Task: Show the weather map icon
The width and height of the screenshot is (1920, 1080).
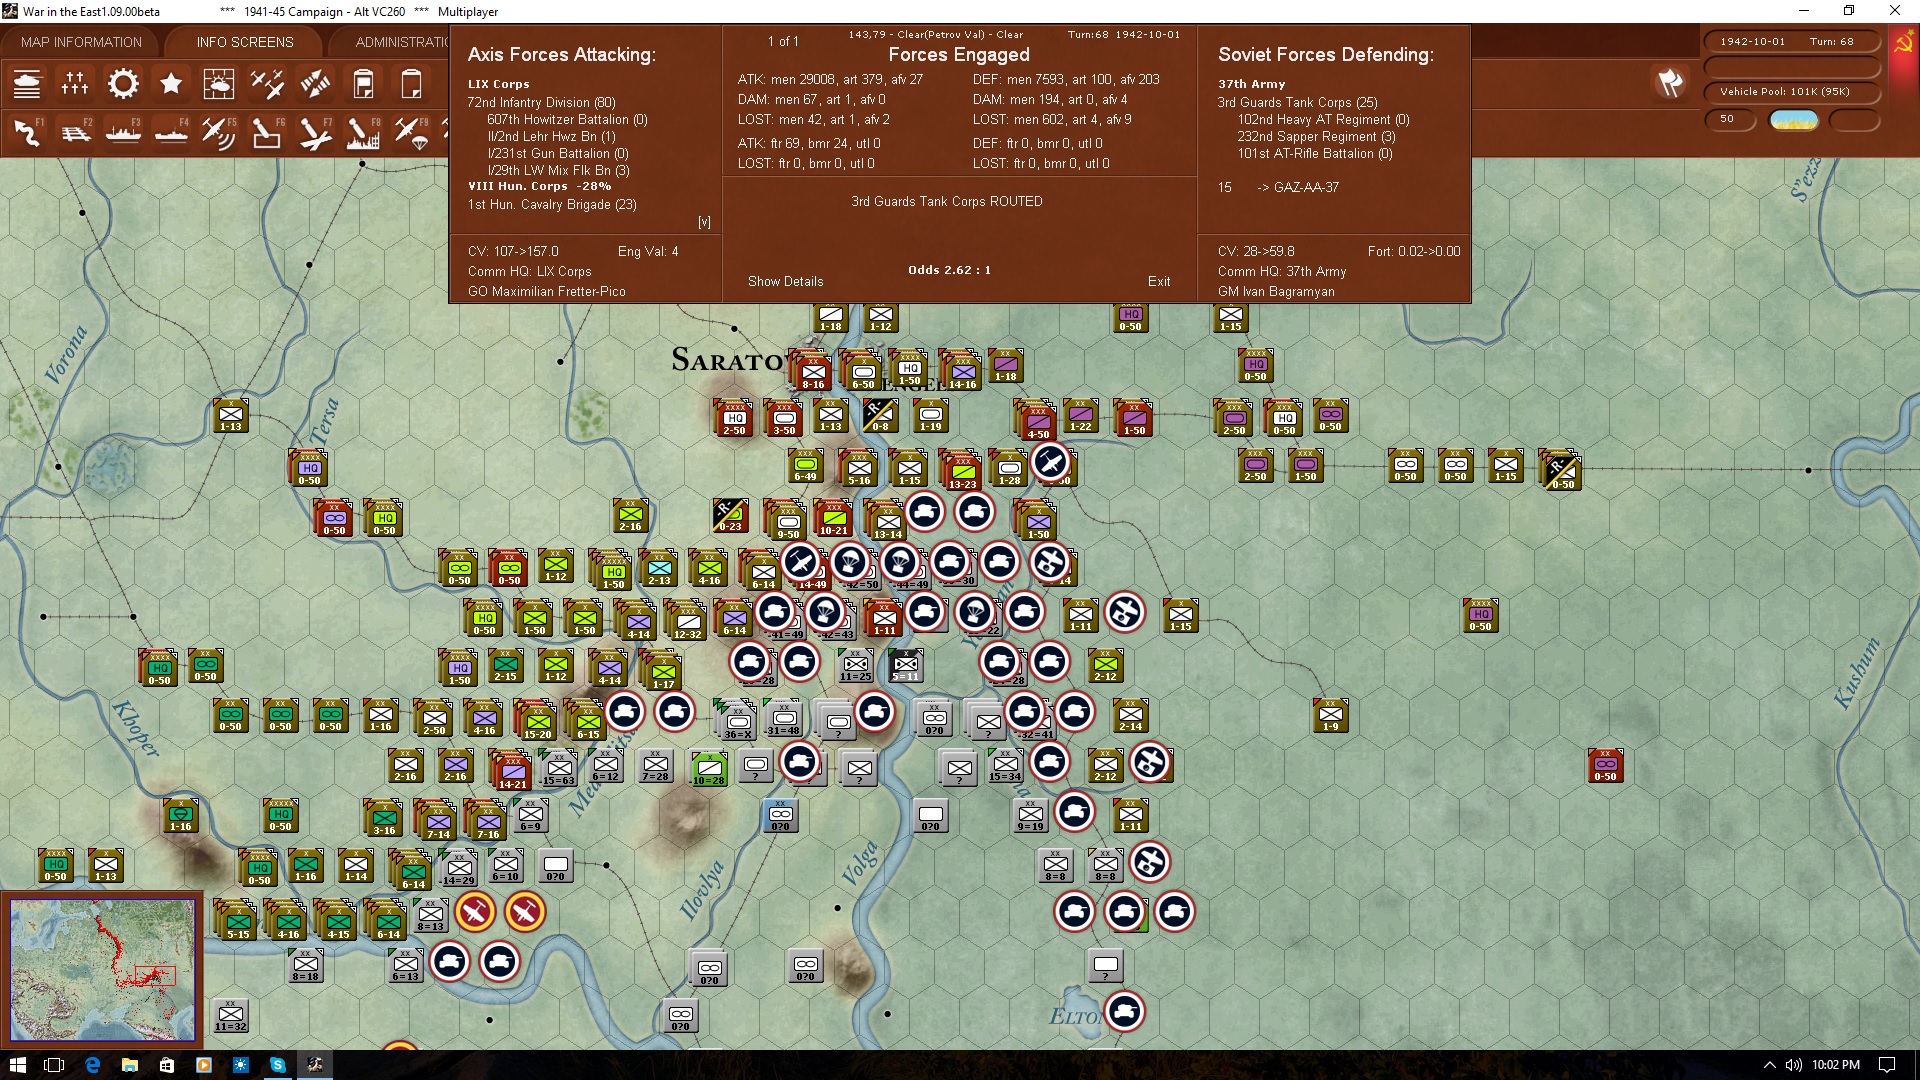Action: pos(219,84)
